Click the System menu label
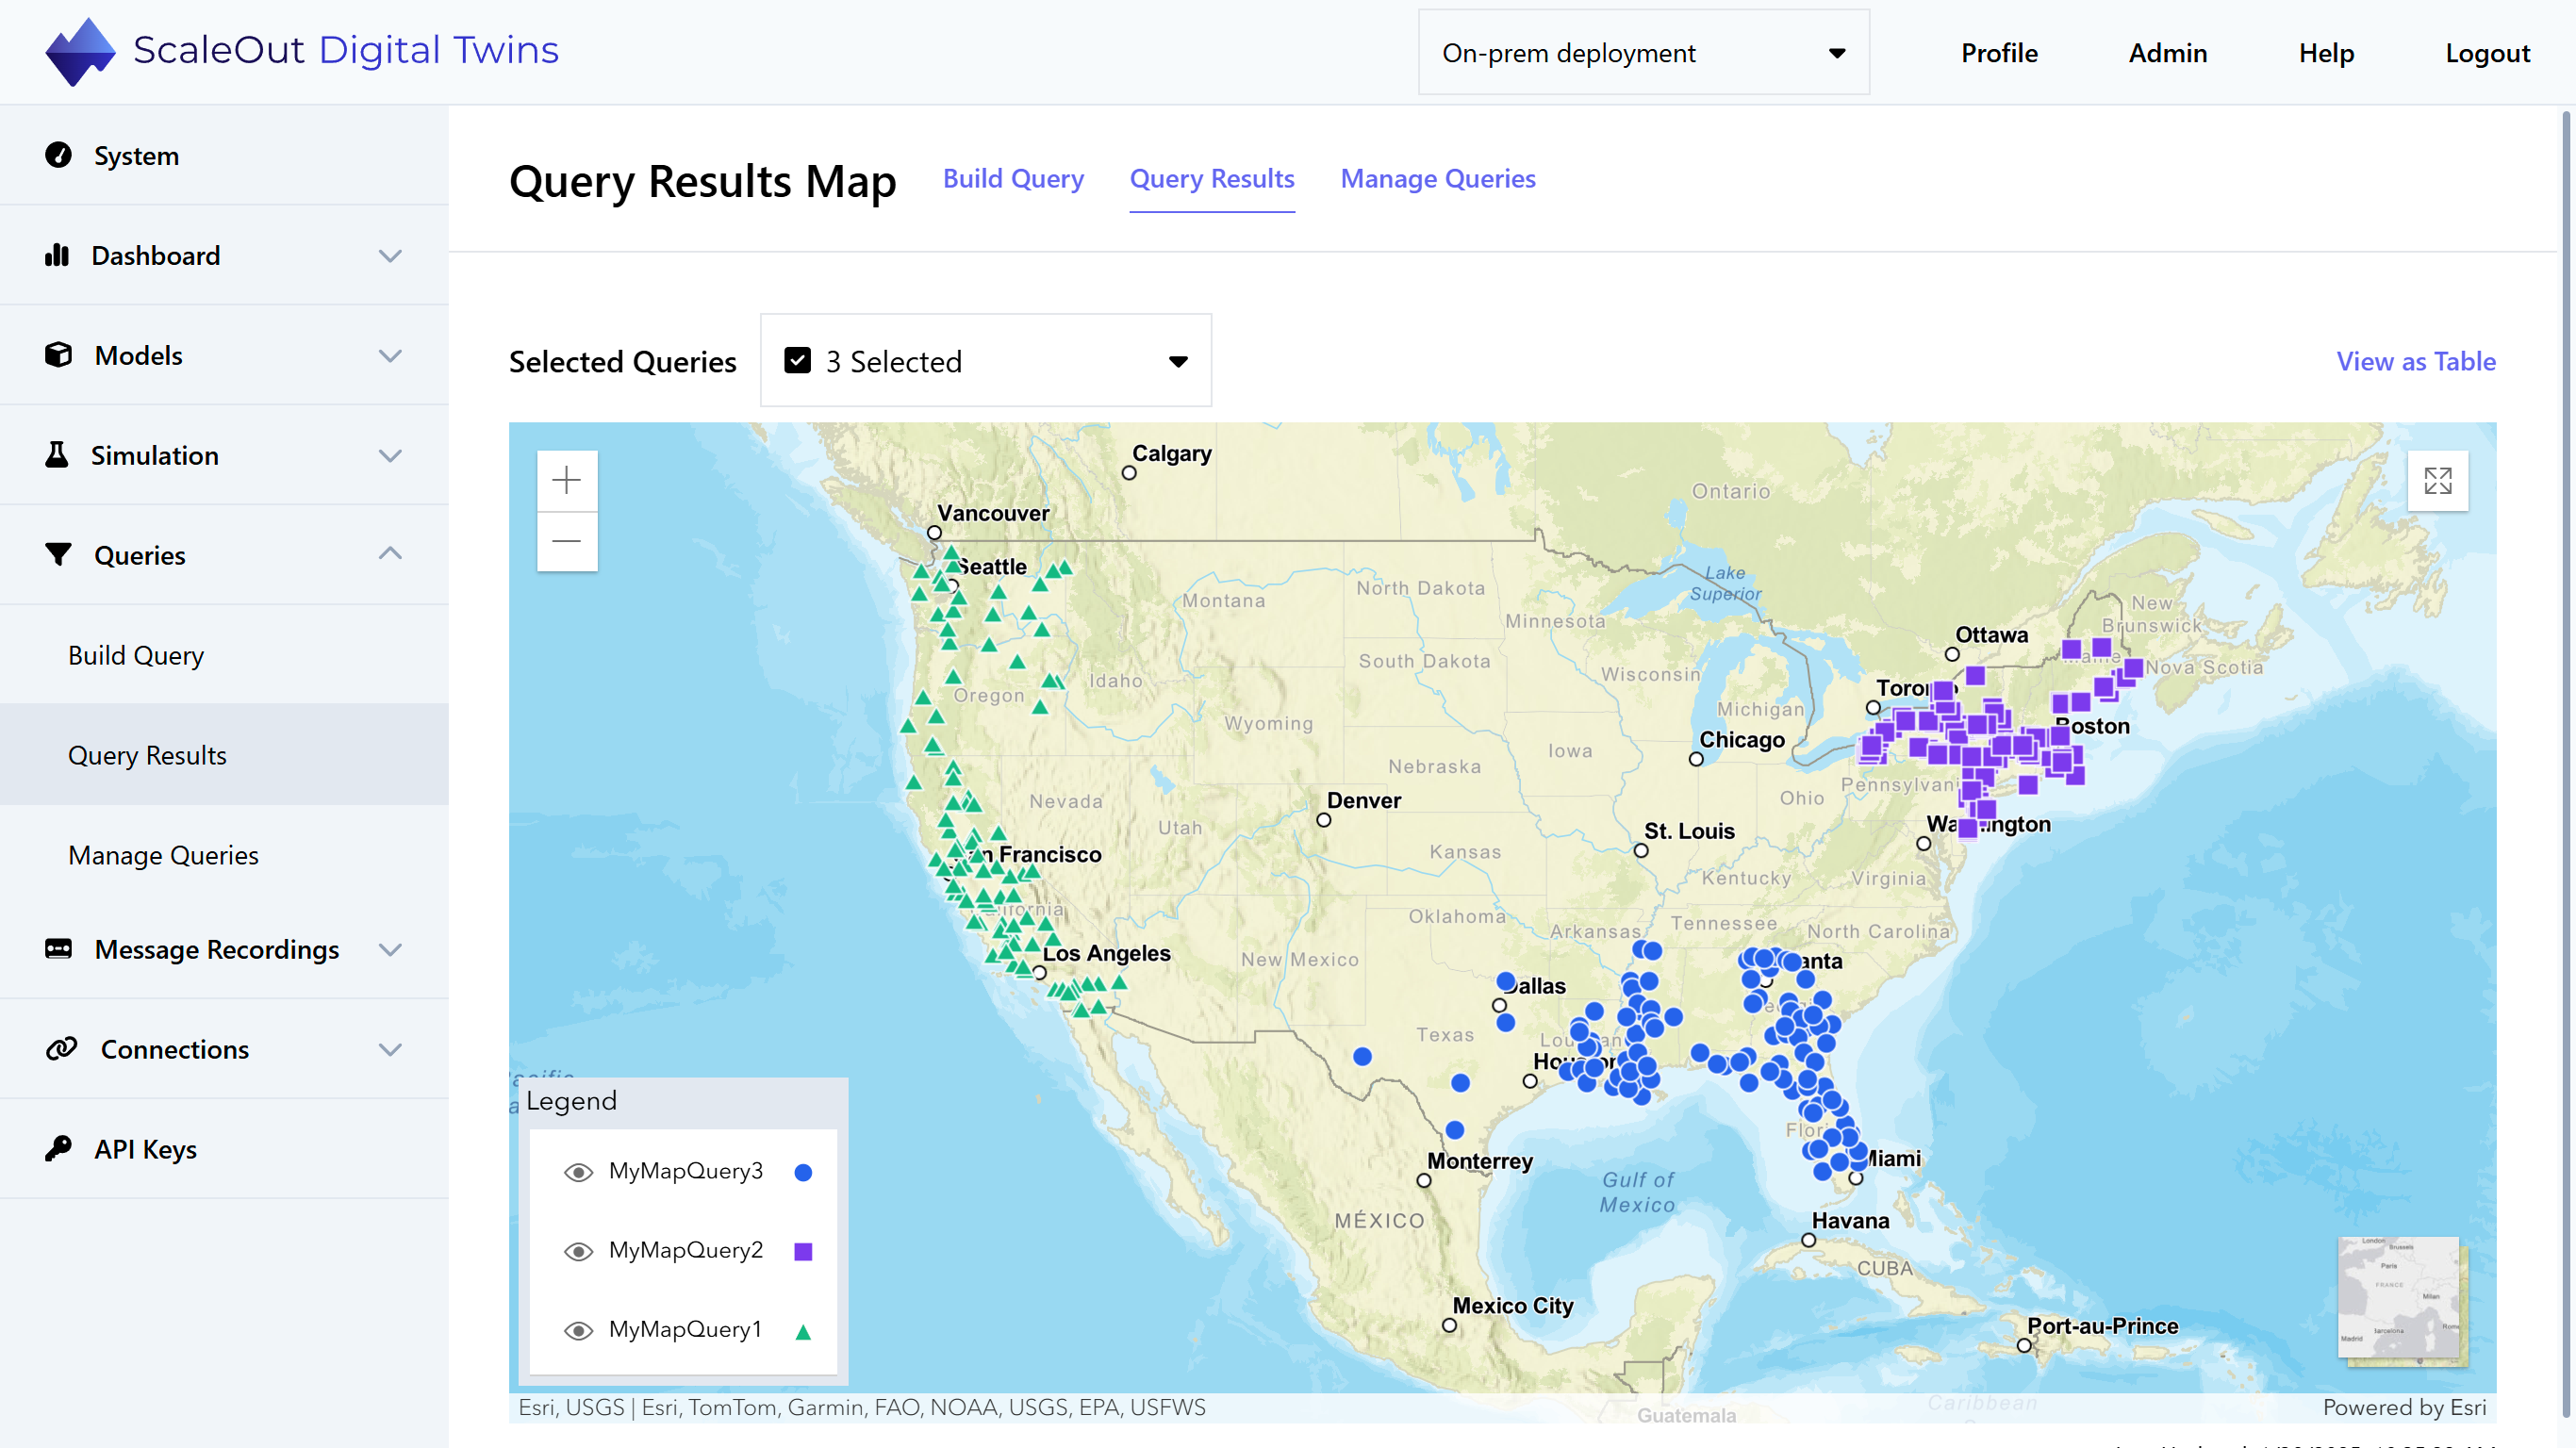This screenshot has width=2576, height=1448. click(x=136, y=156)
